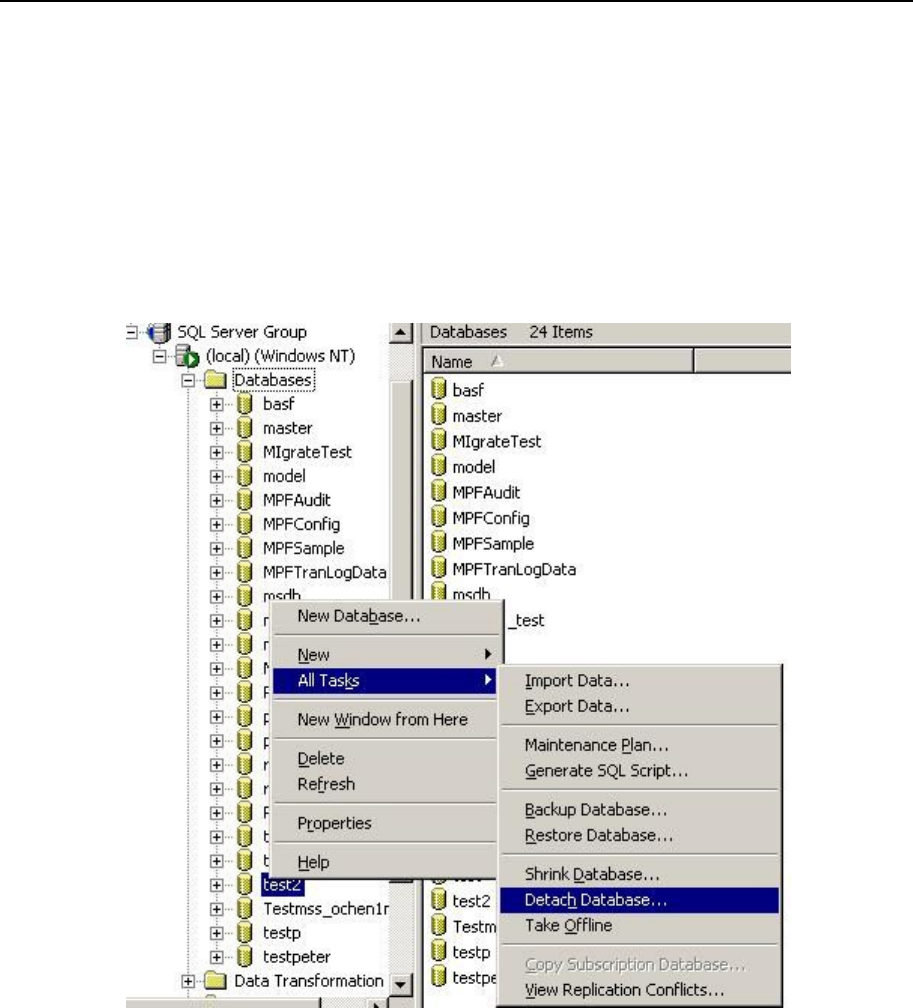The height and width of the screenshot is (1008, 913).
Task: Click test2 database icon in right pane
Action: 438,900
